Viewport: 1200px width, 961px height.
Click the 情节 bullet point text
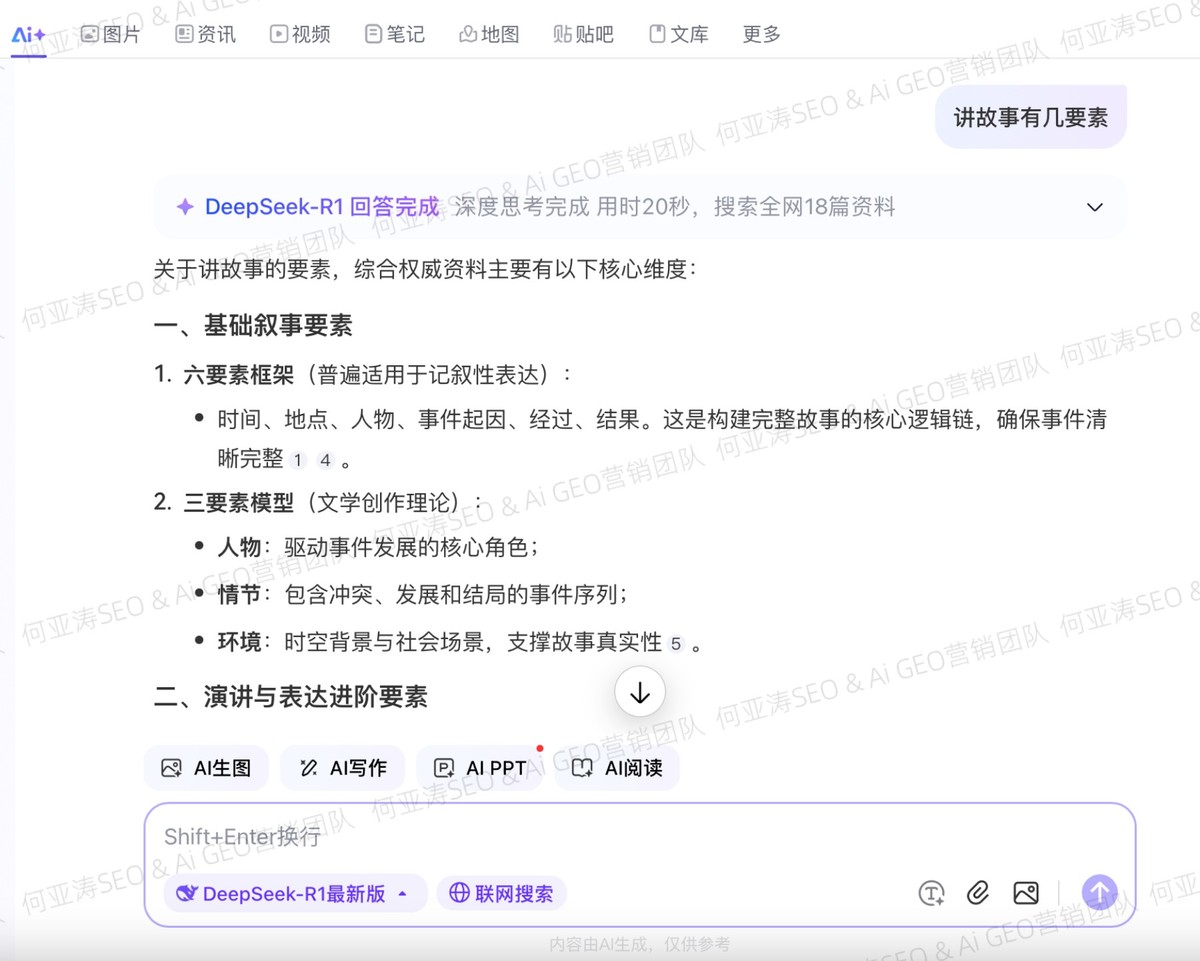pyautogui.click(x=423, y=595)
